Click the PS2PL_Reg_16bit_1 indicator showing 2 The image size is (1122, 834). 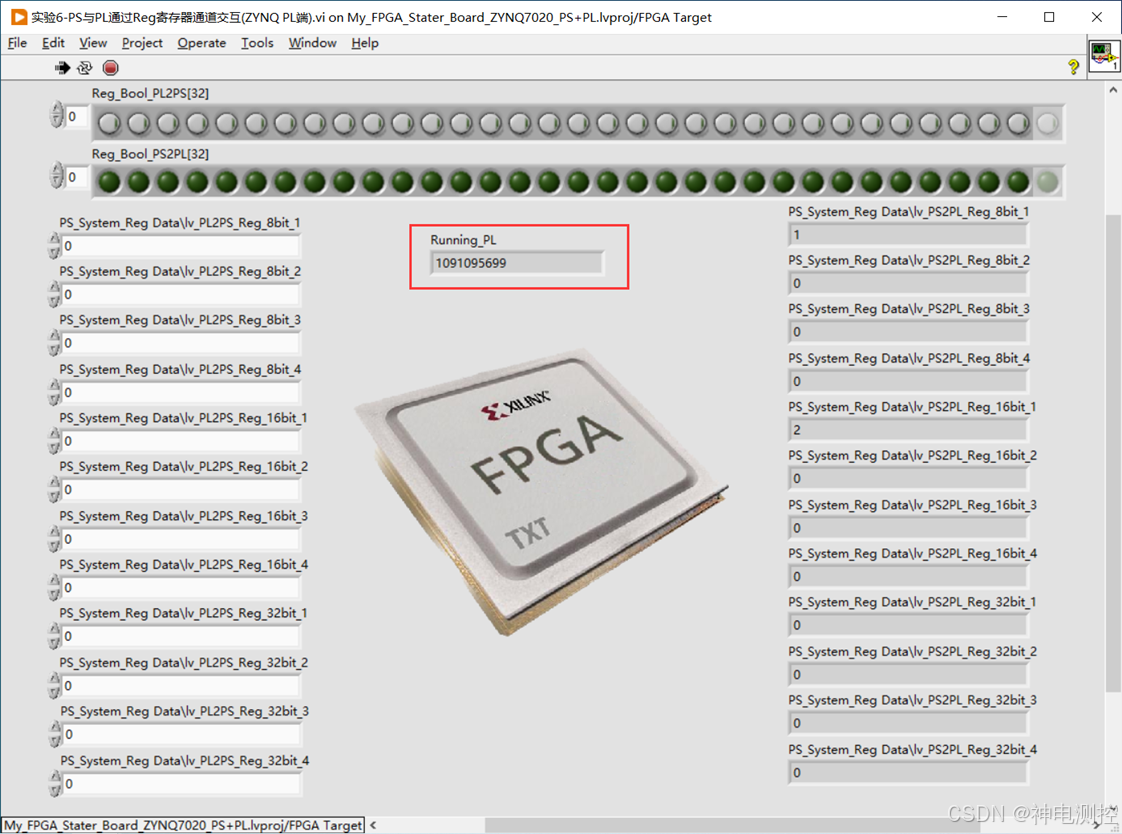907,430
